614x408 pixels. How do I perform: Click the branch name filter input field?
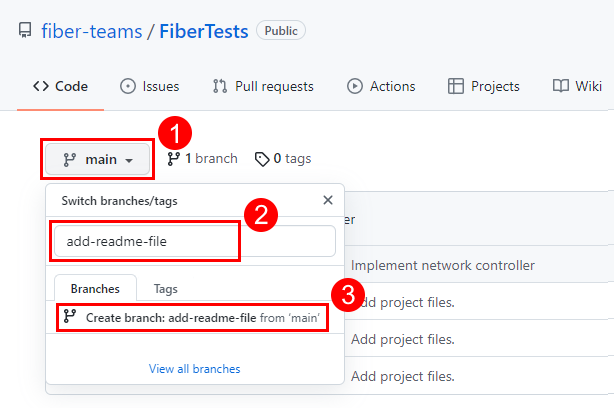pyautogui.click(x=194, y=241)
